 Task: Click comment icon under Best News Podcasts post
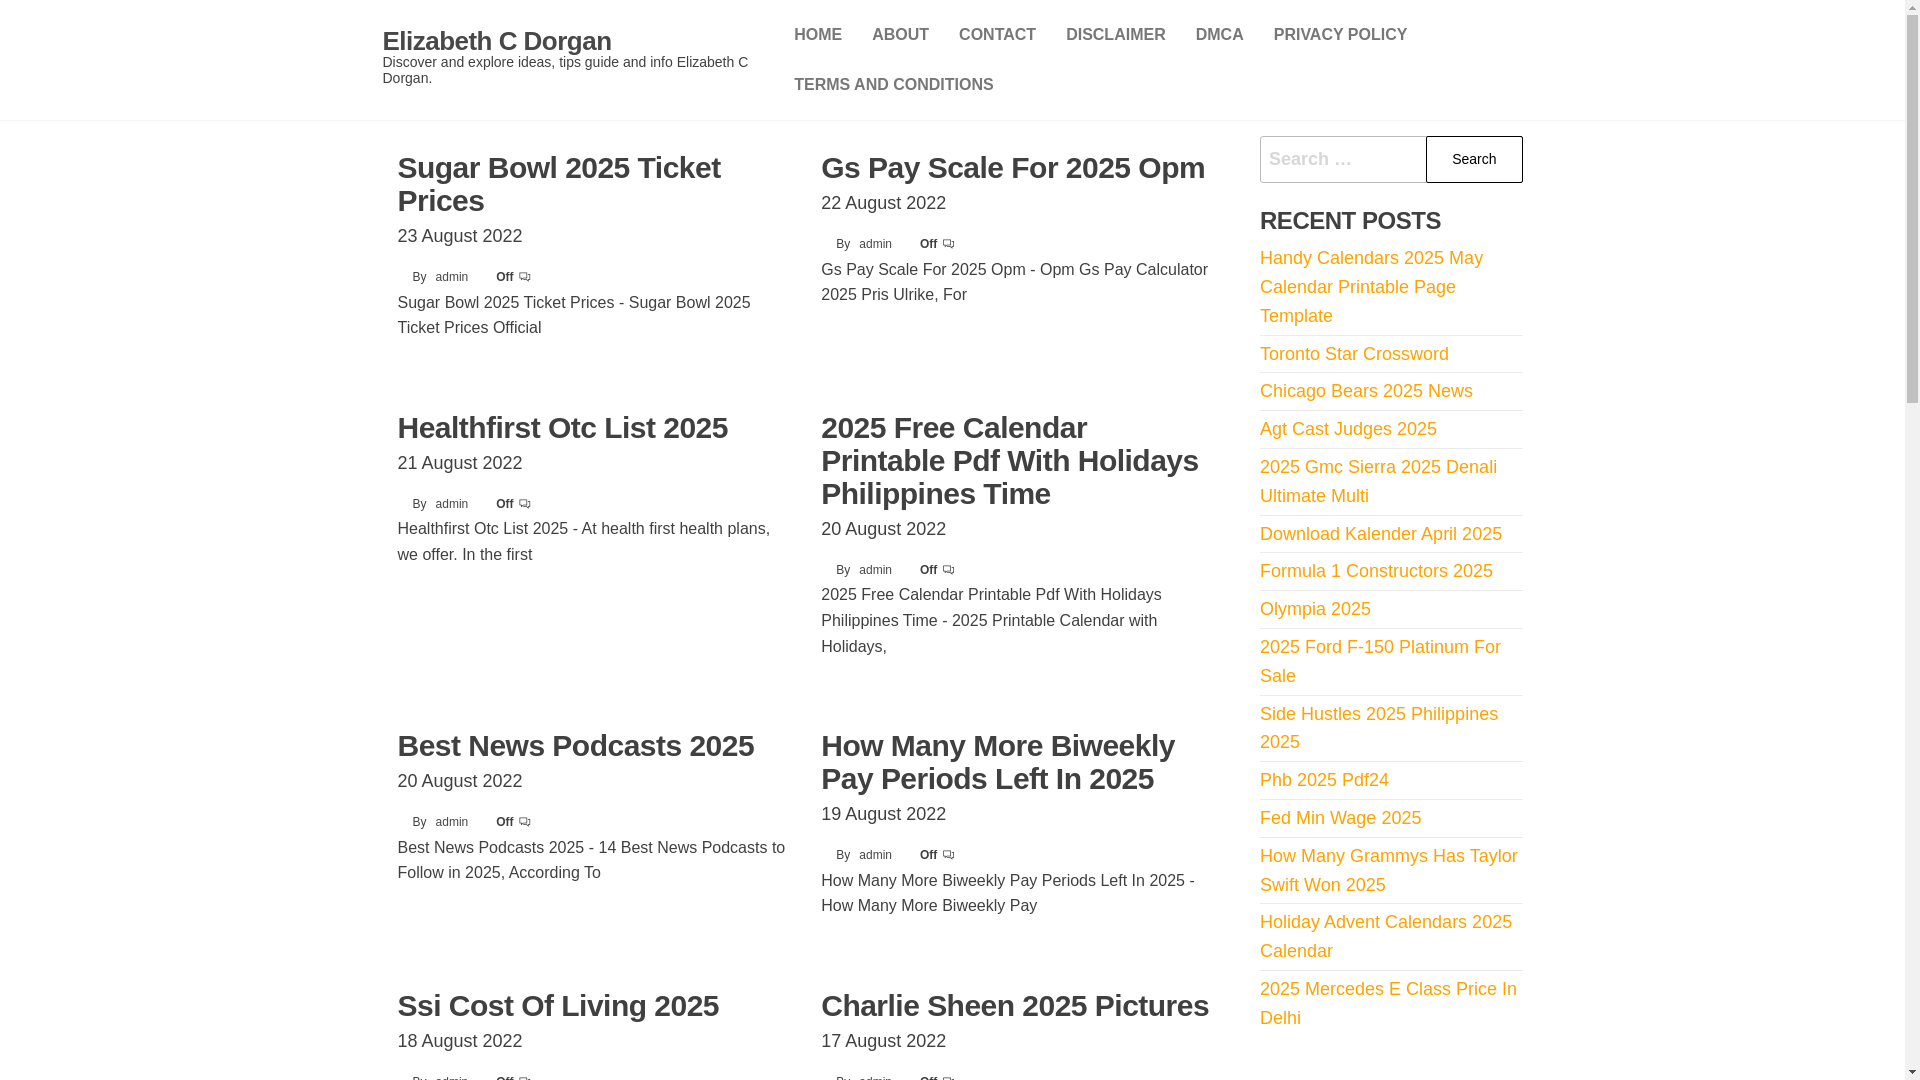tap(524, 822)
